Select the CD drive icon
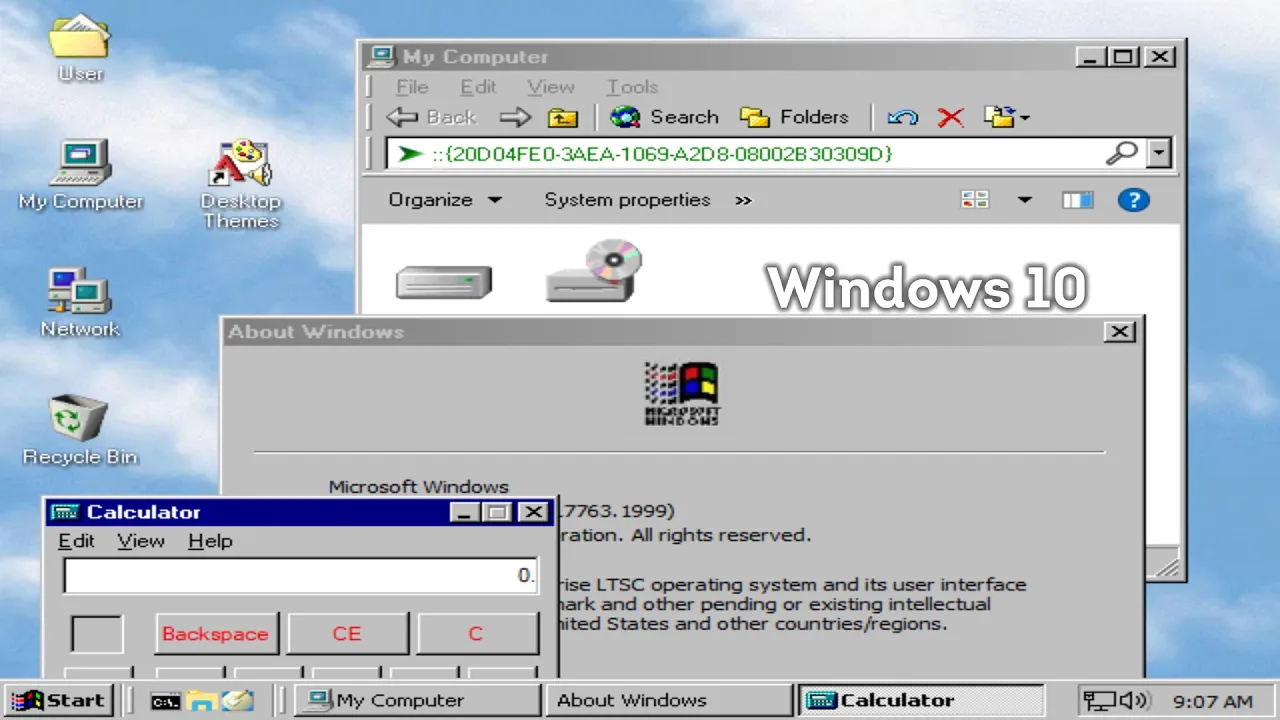Screen dimensions: 1280x720 [x=594, y=270]
